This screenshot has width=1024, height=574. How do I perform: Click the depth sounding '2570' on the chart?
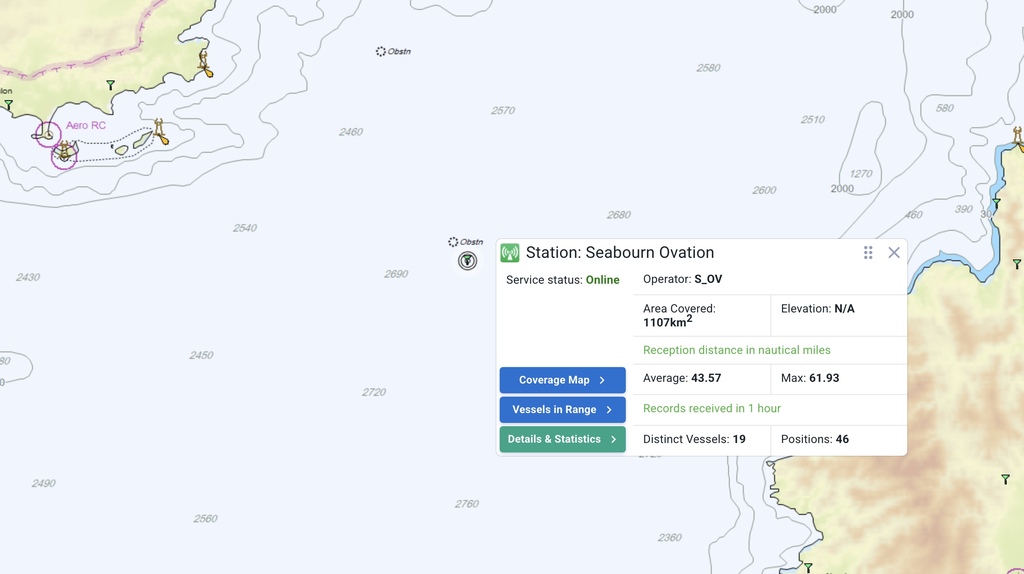[503, 110]
